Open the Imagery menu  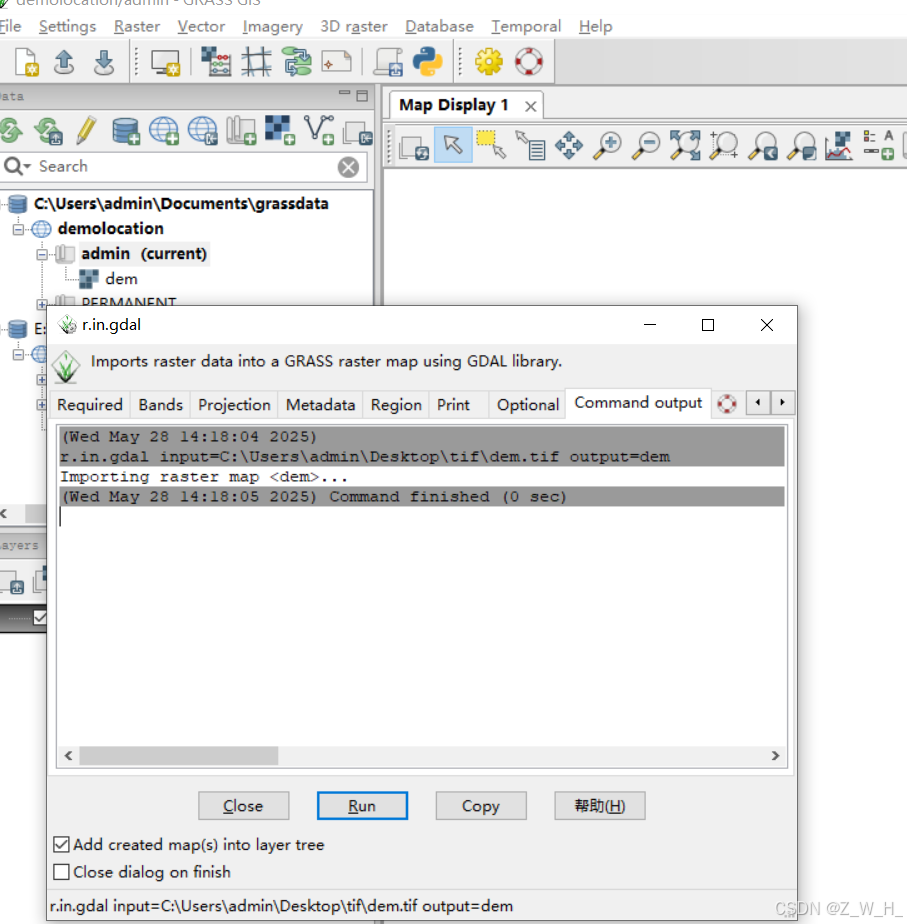click(272, 27)
